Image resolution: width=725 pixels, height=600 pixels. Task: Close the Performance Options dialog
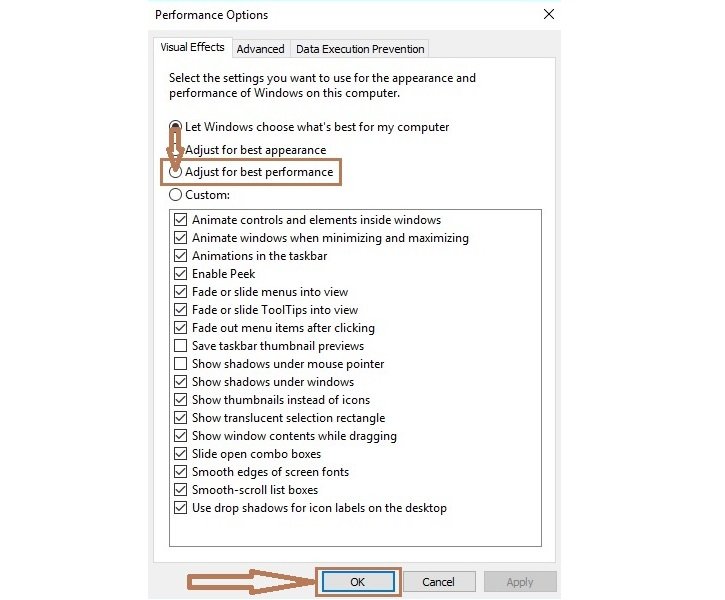pyautogui.click(x=549, y=14)
